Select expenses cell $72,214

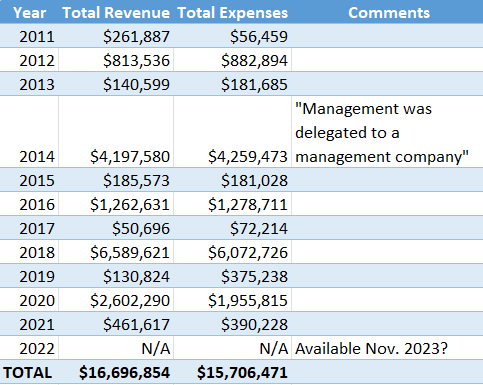point(232,228)
